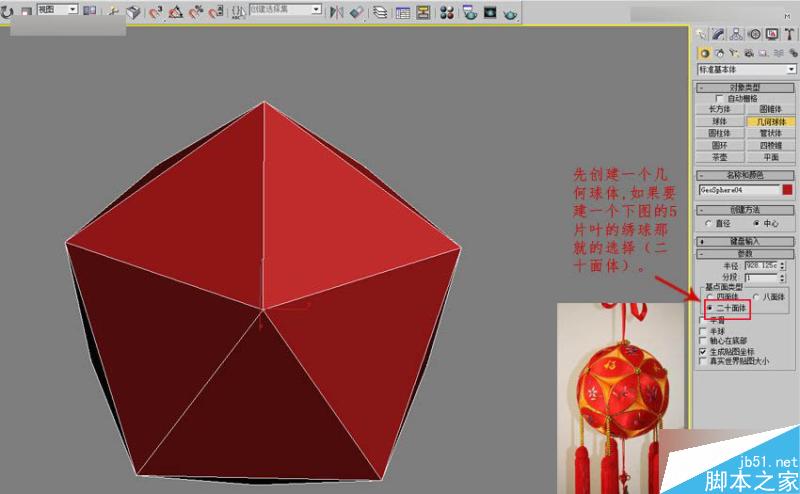
Task: Enable the 自动栅格 checkbox
Action: (719, 98)
